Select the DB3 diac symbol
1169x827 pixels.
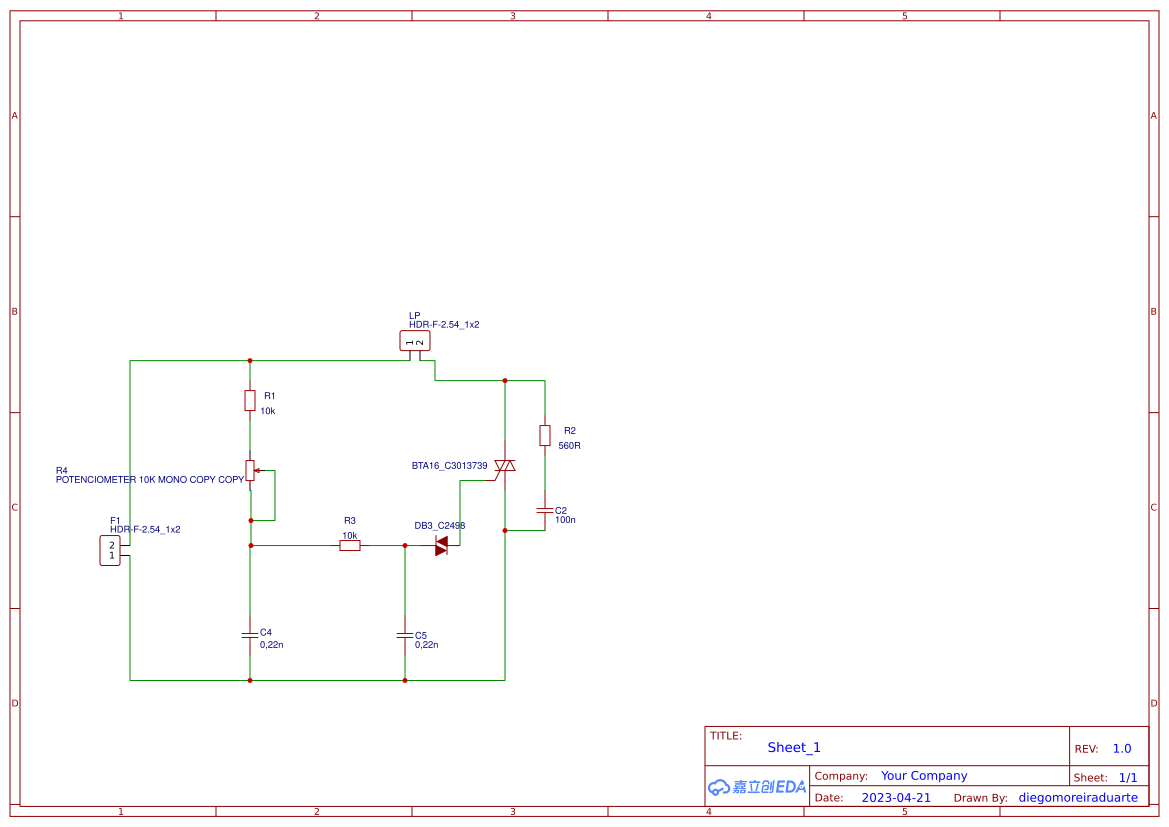[x=440, y=545]
